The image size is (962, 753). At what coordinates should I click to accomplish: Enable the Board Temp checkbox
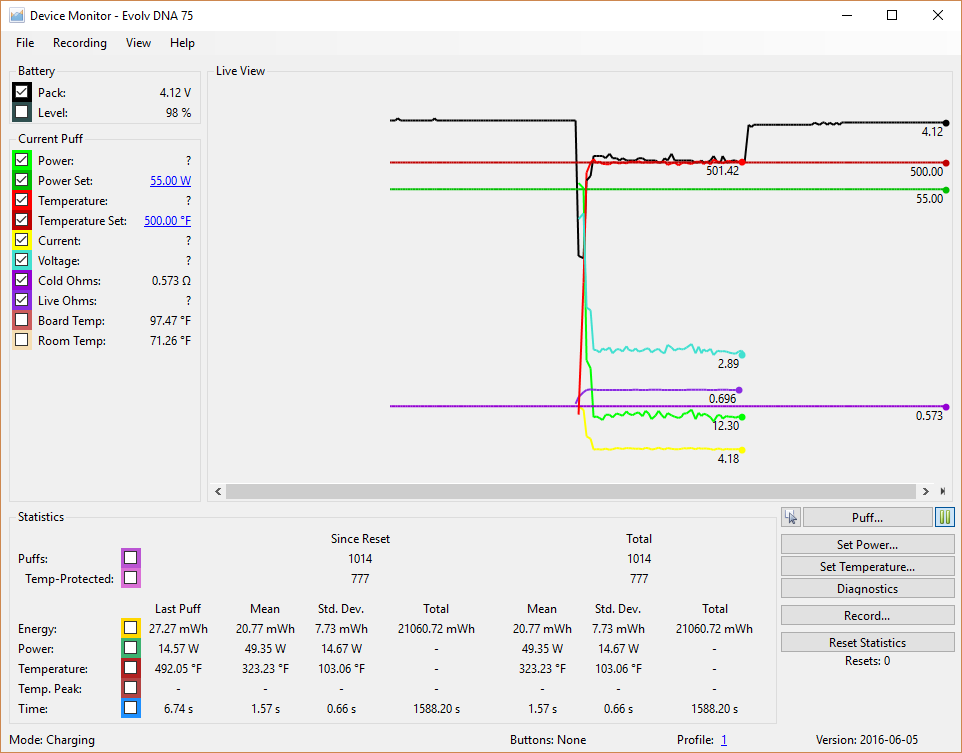coord(22,321)
